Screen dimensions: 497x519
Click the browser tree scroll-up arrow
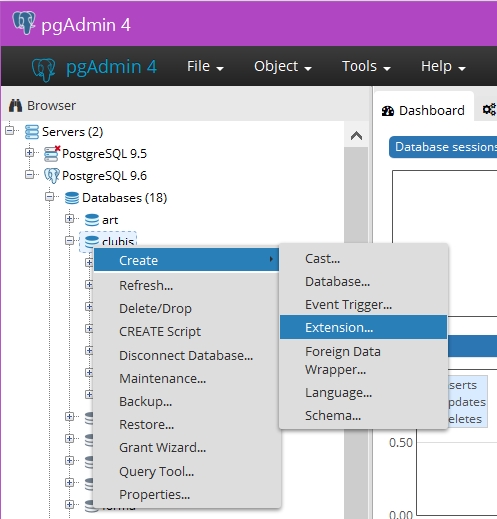pos(356,136)
